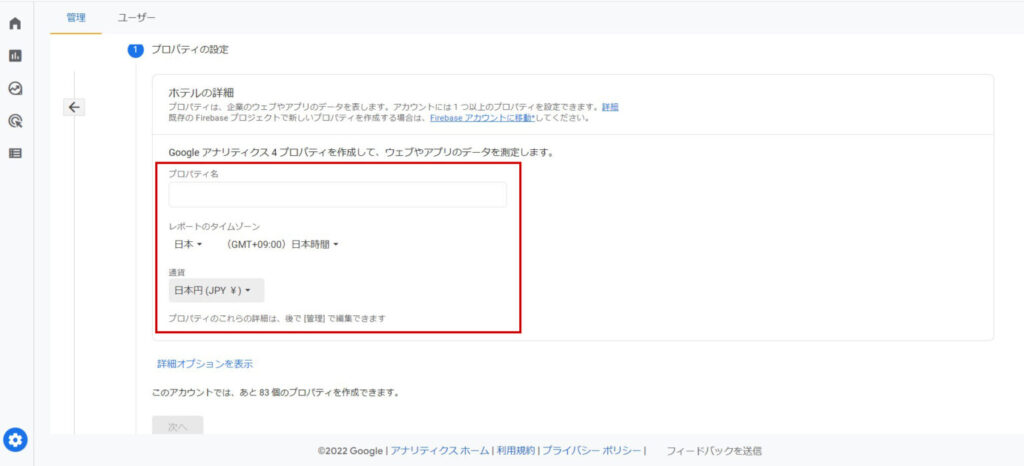The width and height of the screenshot is (1024, 466).
Task: Switch to the ユーザー tab
Action: tap(136, 17)
